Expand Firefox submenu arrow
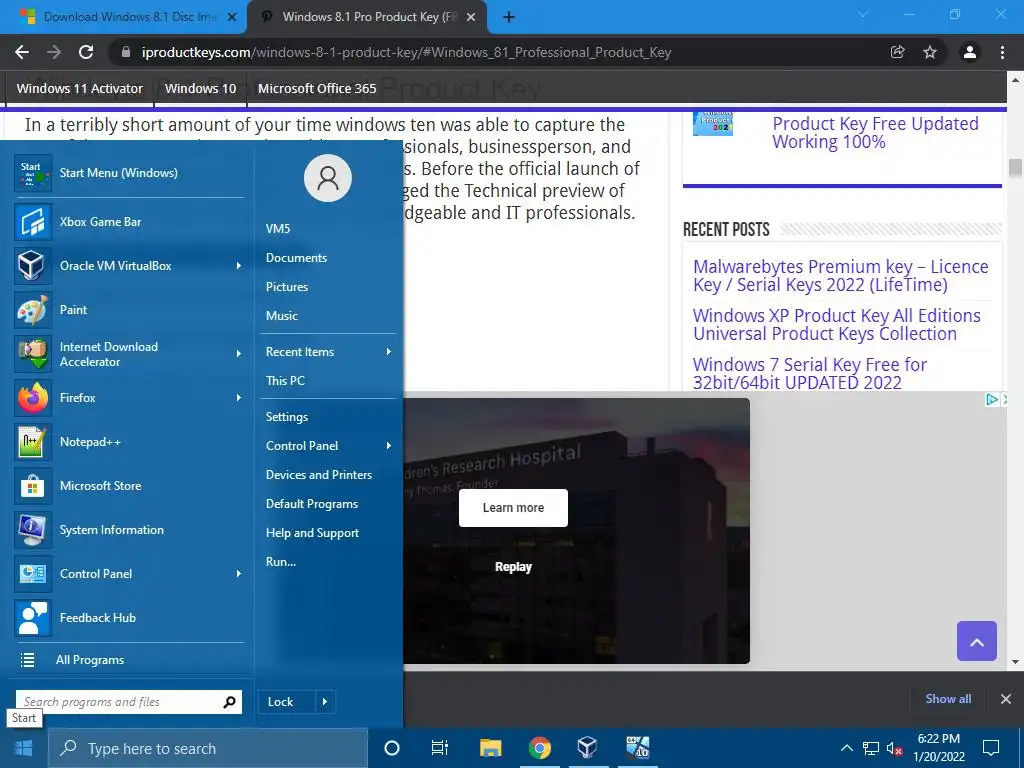This screenshot has width=1024, height=768. 238,398
